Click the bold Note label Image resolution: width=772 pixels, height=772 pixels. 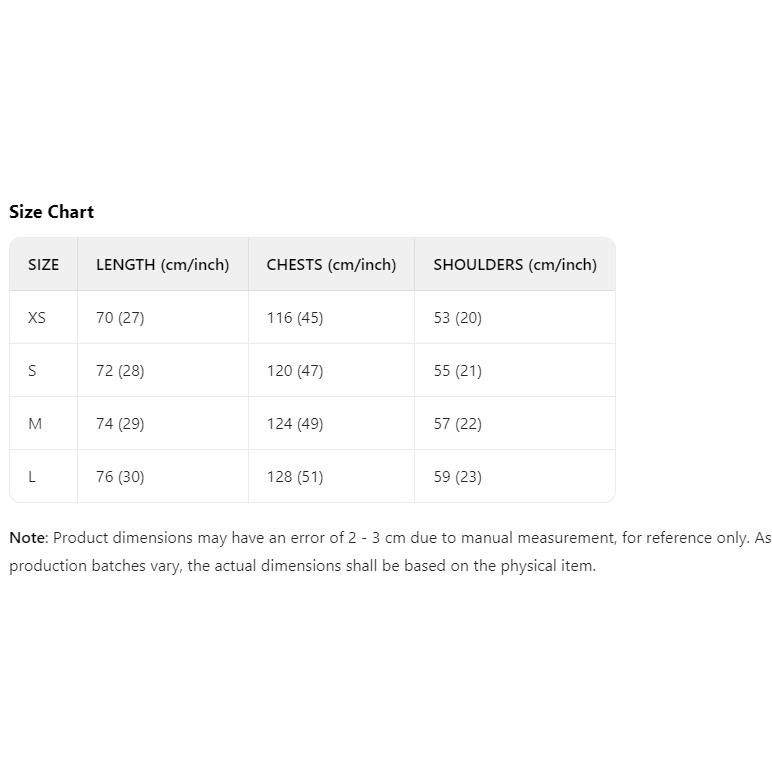27,538
